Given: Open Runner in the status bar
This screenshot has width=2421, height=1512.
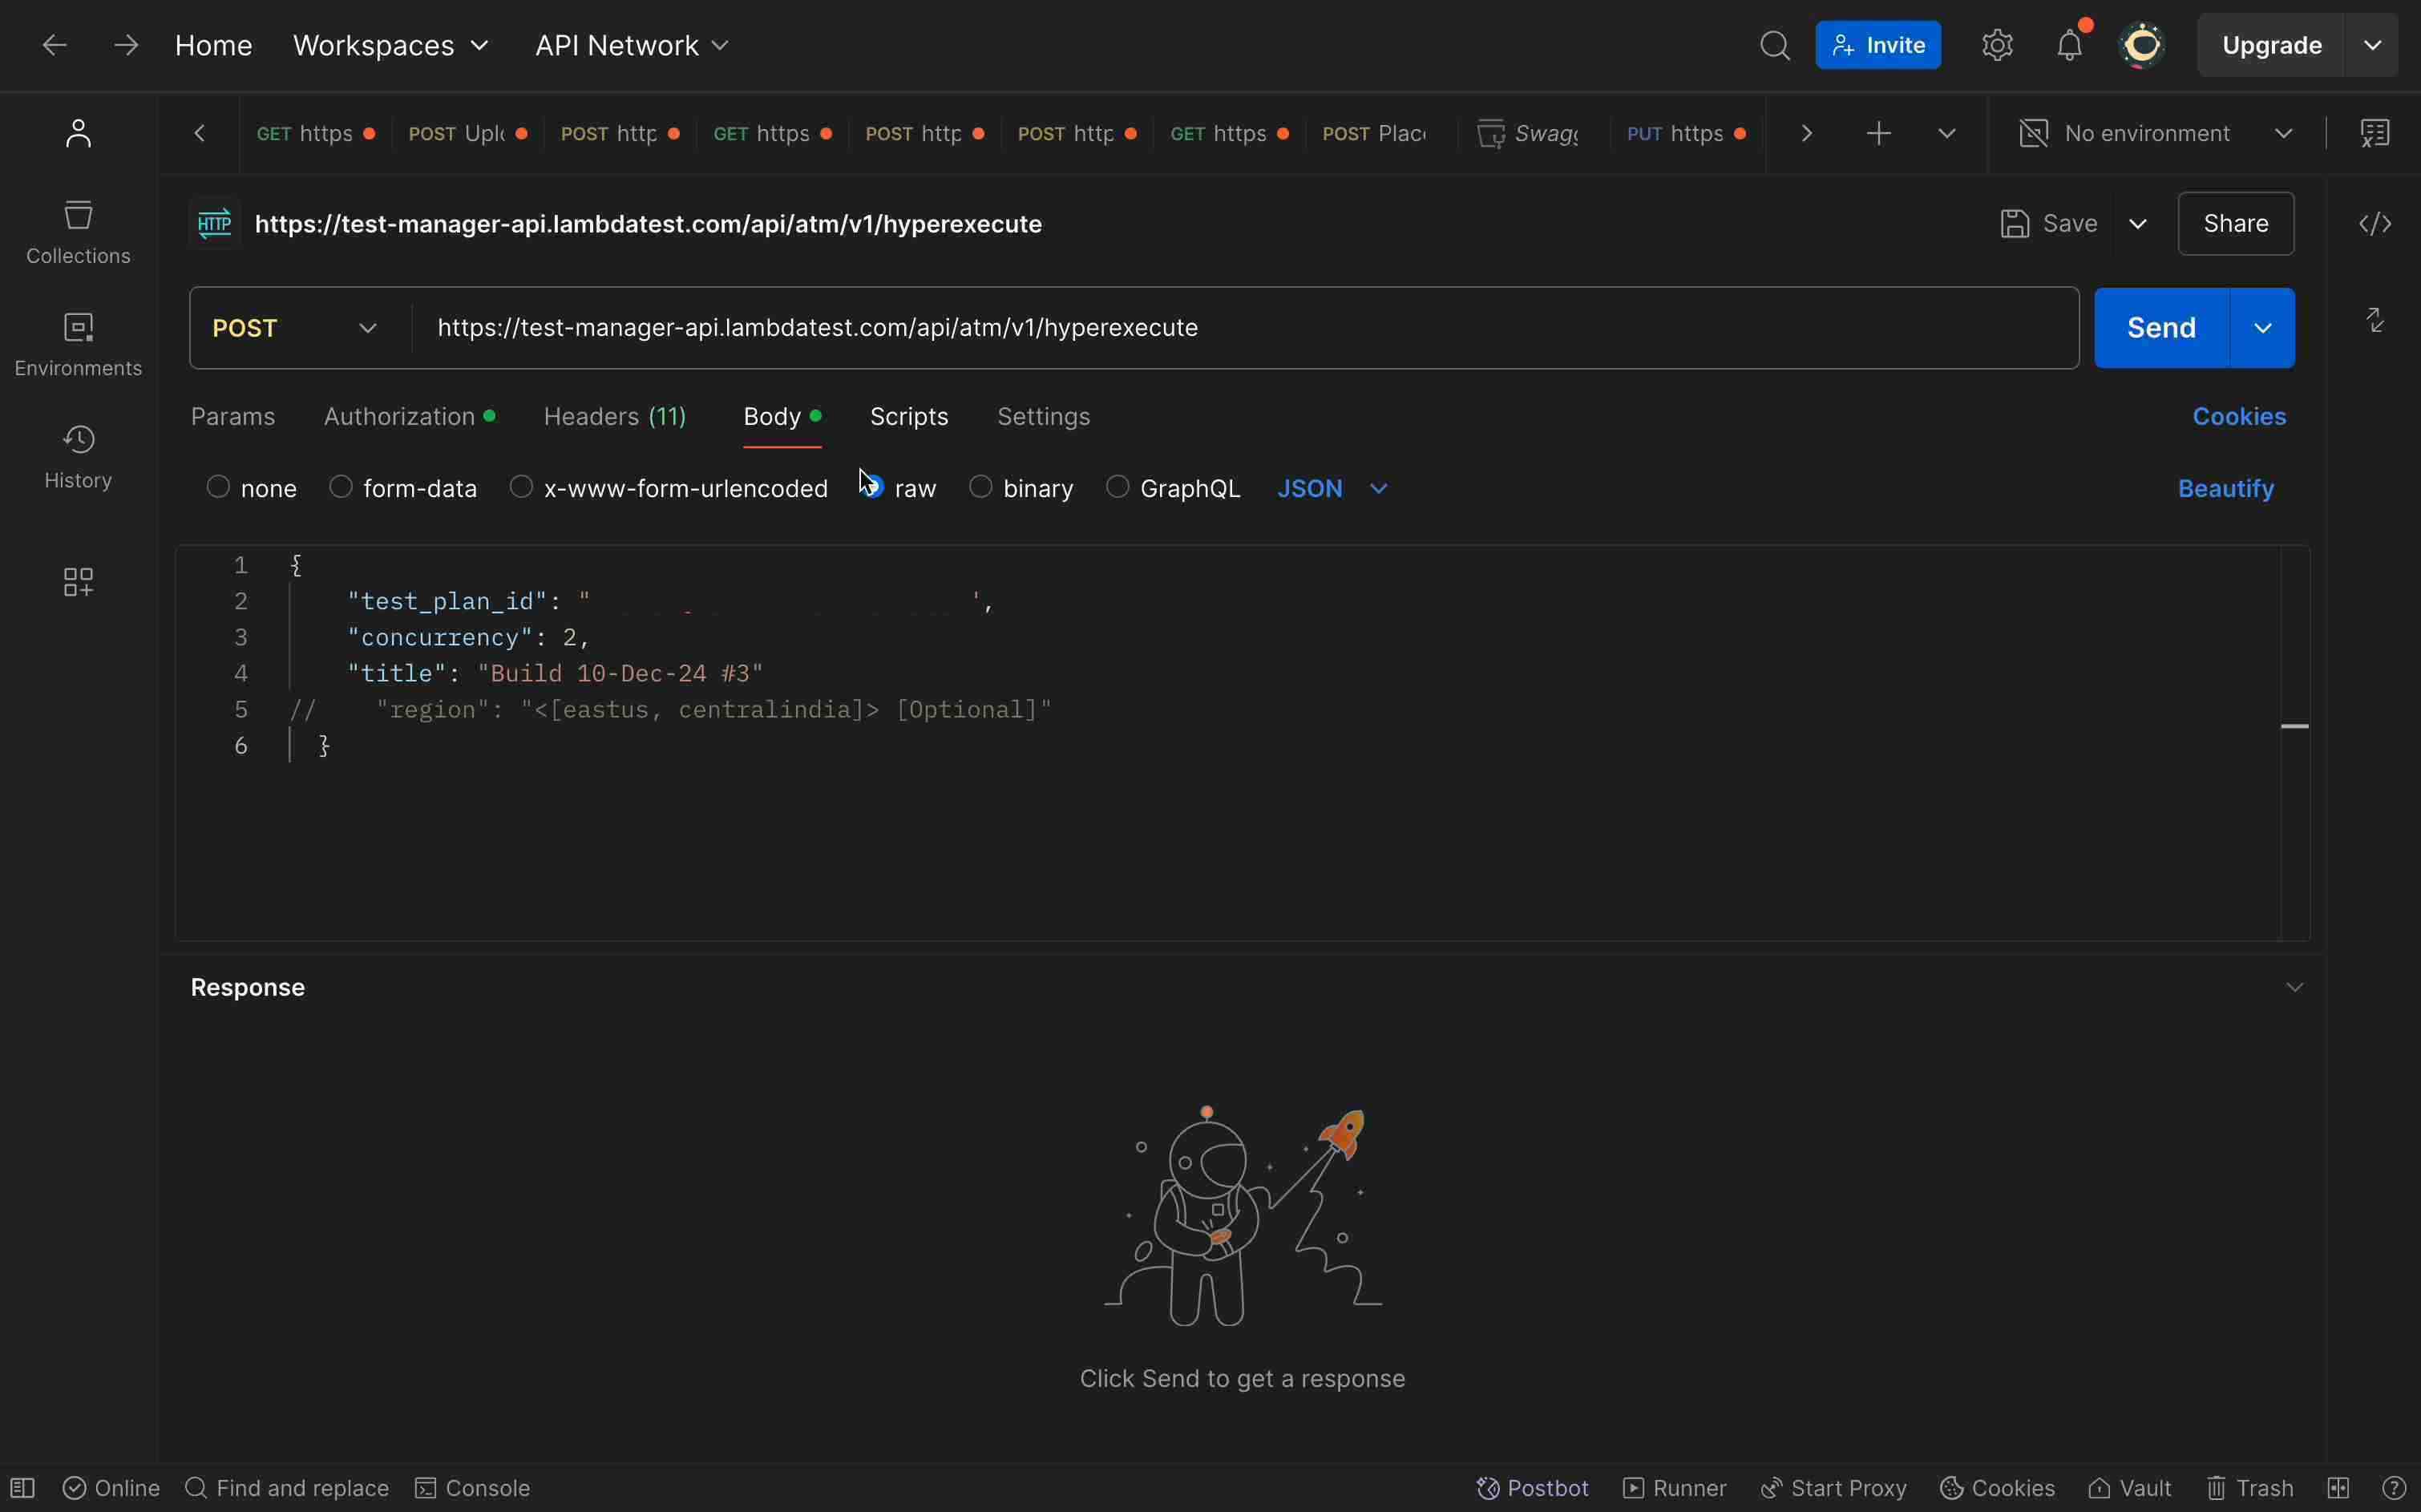Looking at the screenshot, I should [1674, 1488].
